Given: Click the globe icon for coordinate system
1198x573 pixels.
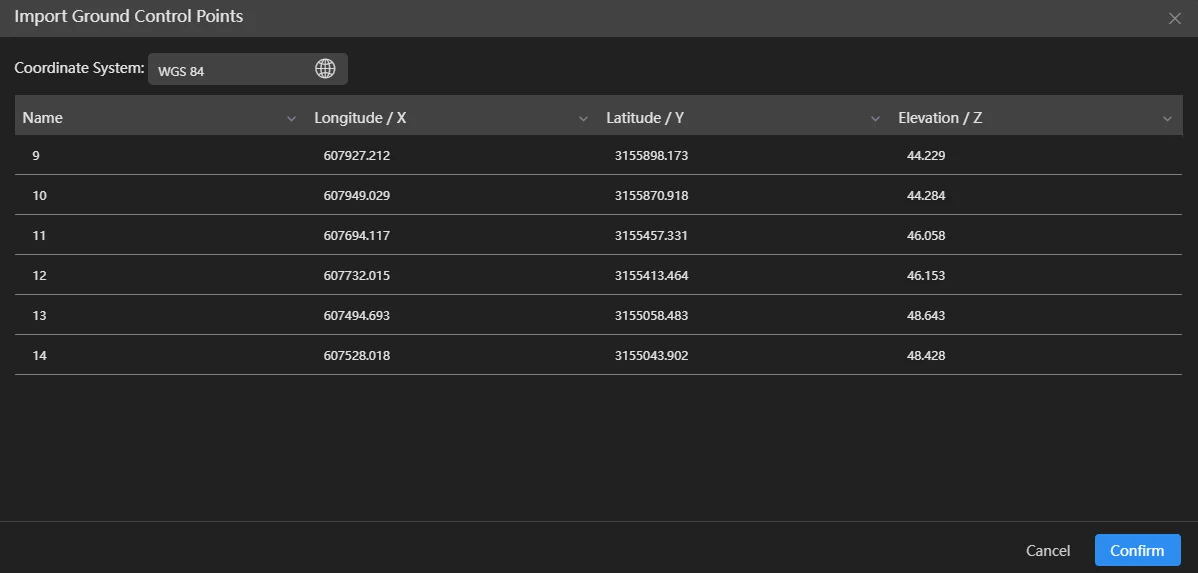Looking at the screenshot, I should coord(325,69).
